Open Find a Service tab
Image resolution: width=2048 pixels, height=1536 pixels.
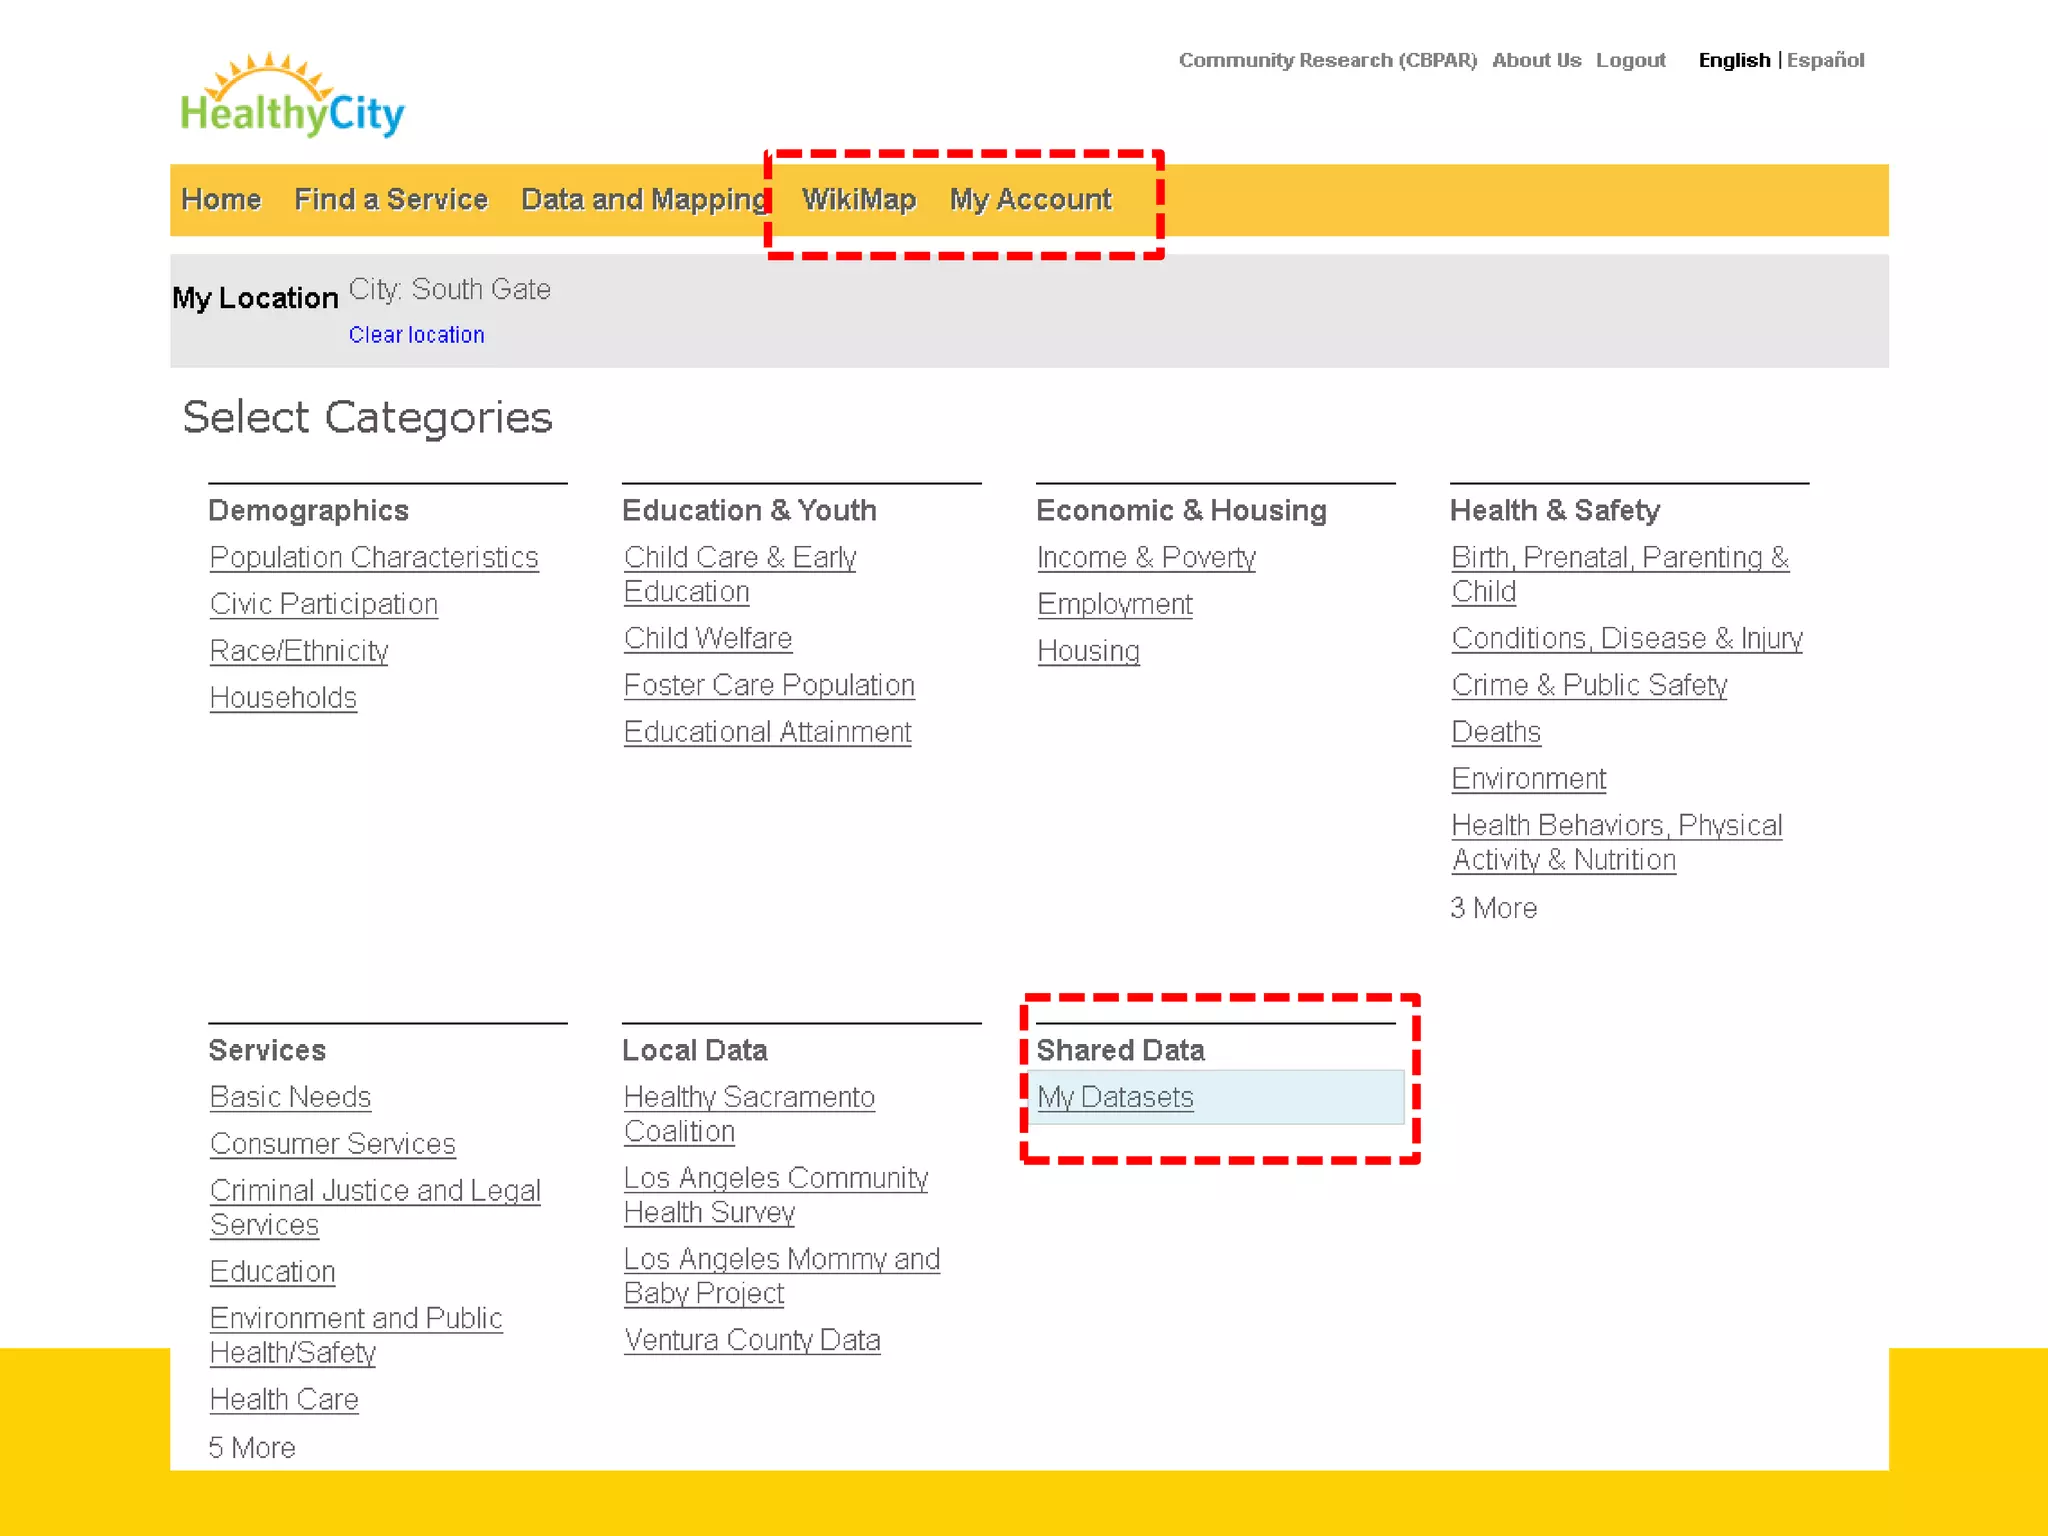[x=390, y=200]
